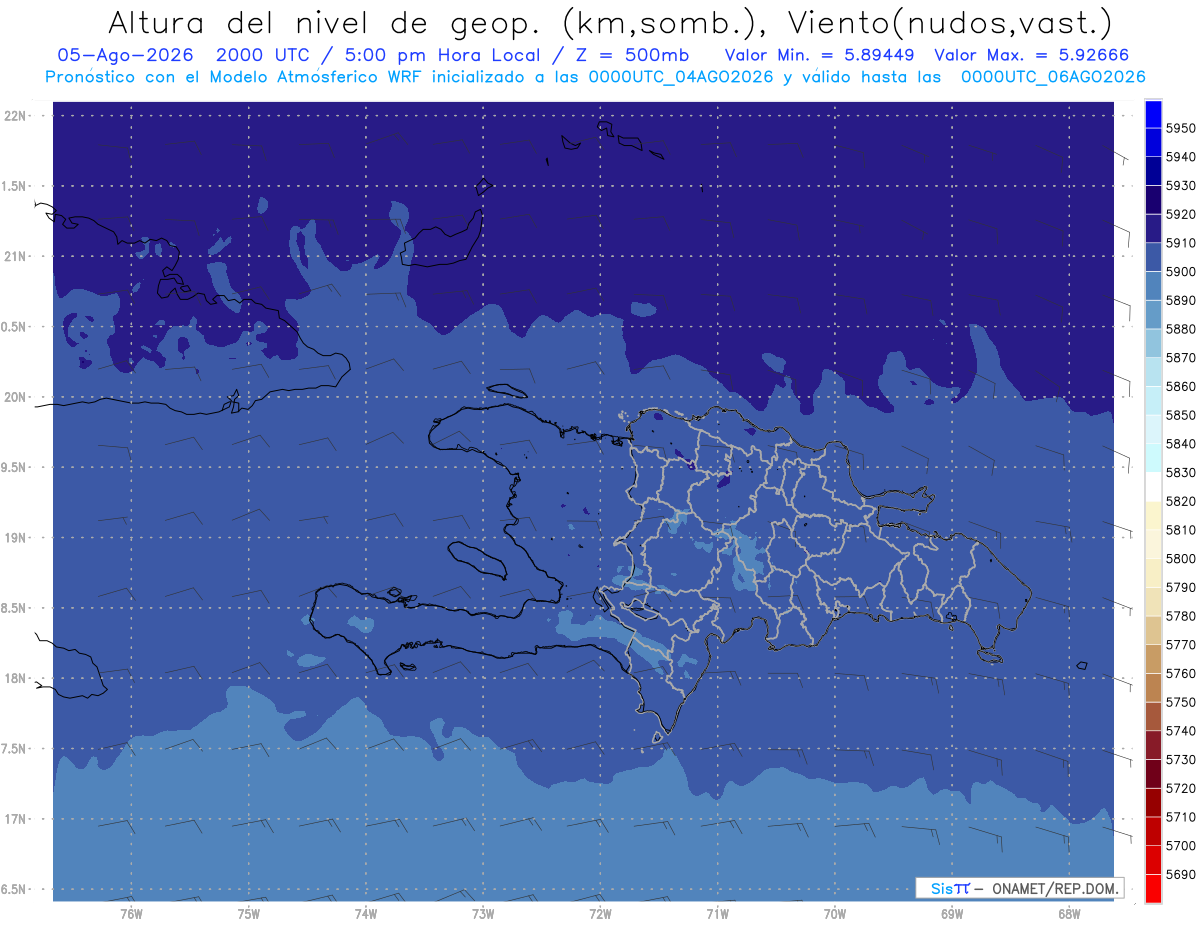Click the 'Z = 500mb' level label
Image resolution: width=1200 pixels, height=927 pixels.
(x=630, y=55)
